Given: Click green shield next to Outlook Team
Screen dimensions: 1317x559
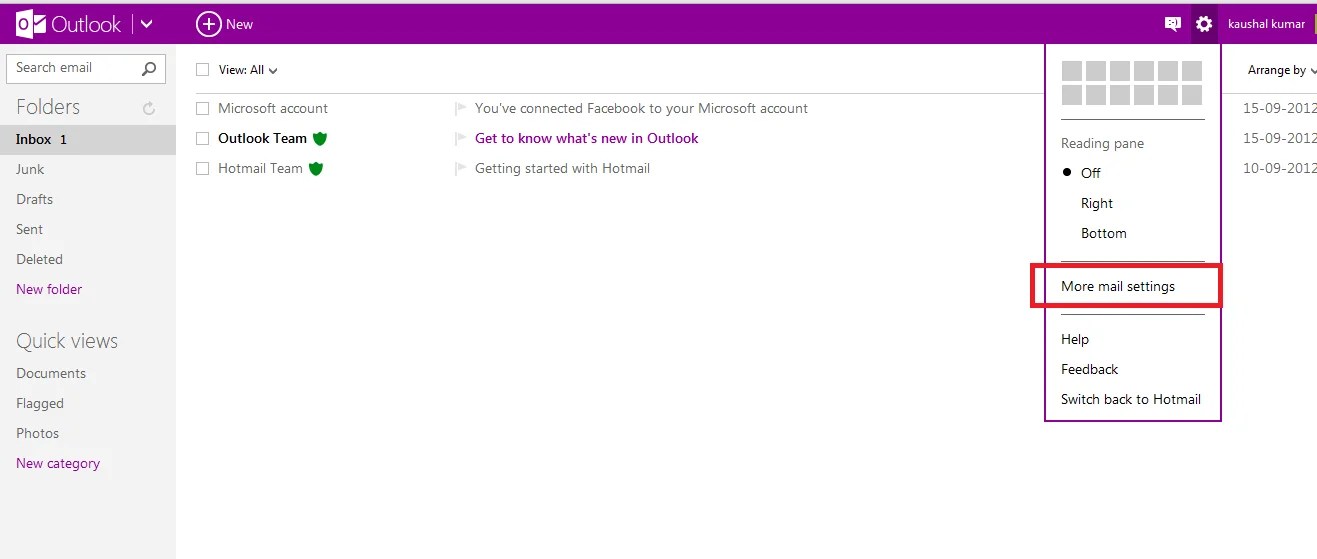Looking at the screenshot, I should (320, 138).
